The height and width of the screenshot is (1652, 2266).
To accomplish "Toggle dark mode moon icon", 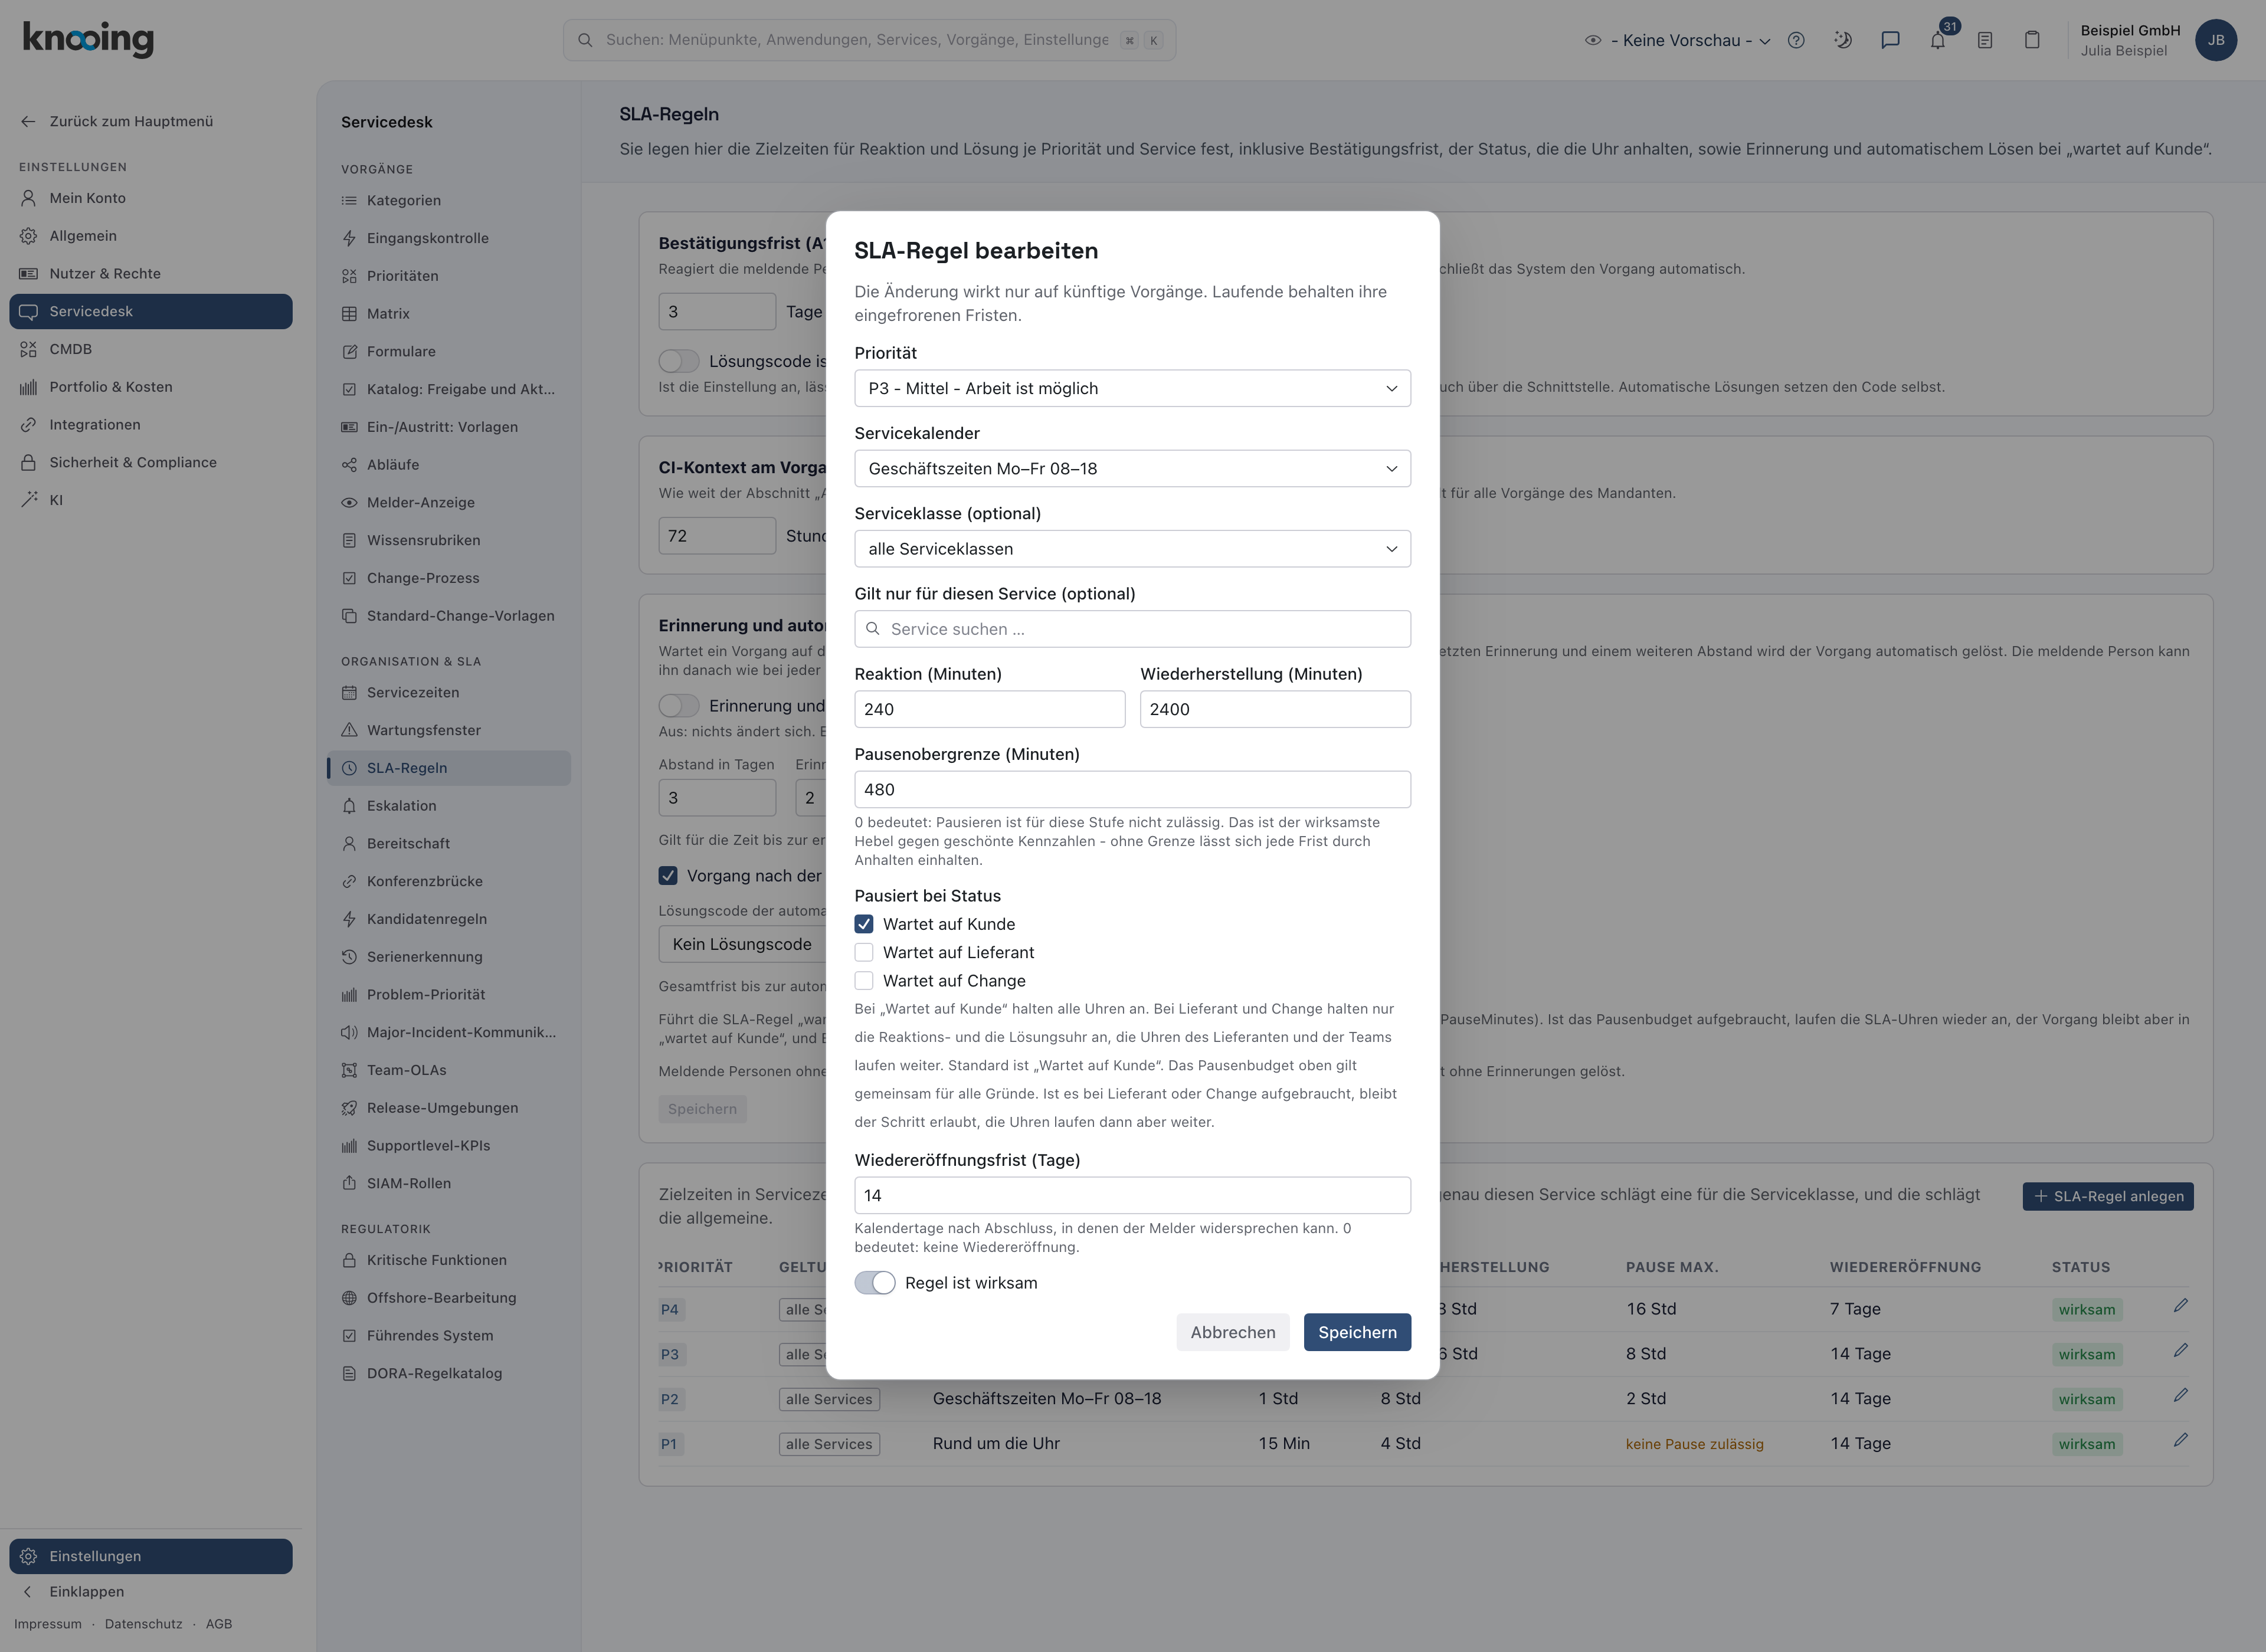I will coord(1843,40).
